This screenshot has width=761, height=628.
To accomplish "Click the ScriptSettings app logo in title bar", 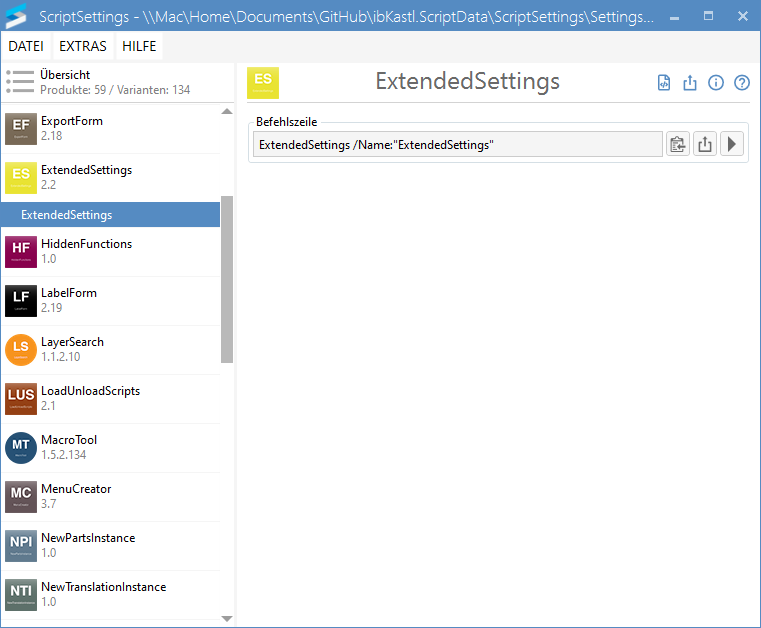I will click(18, 17).
